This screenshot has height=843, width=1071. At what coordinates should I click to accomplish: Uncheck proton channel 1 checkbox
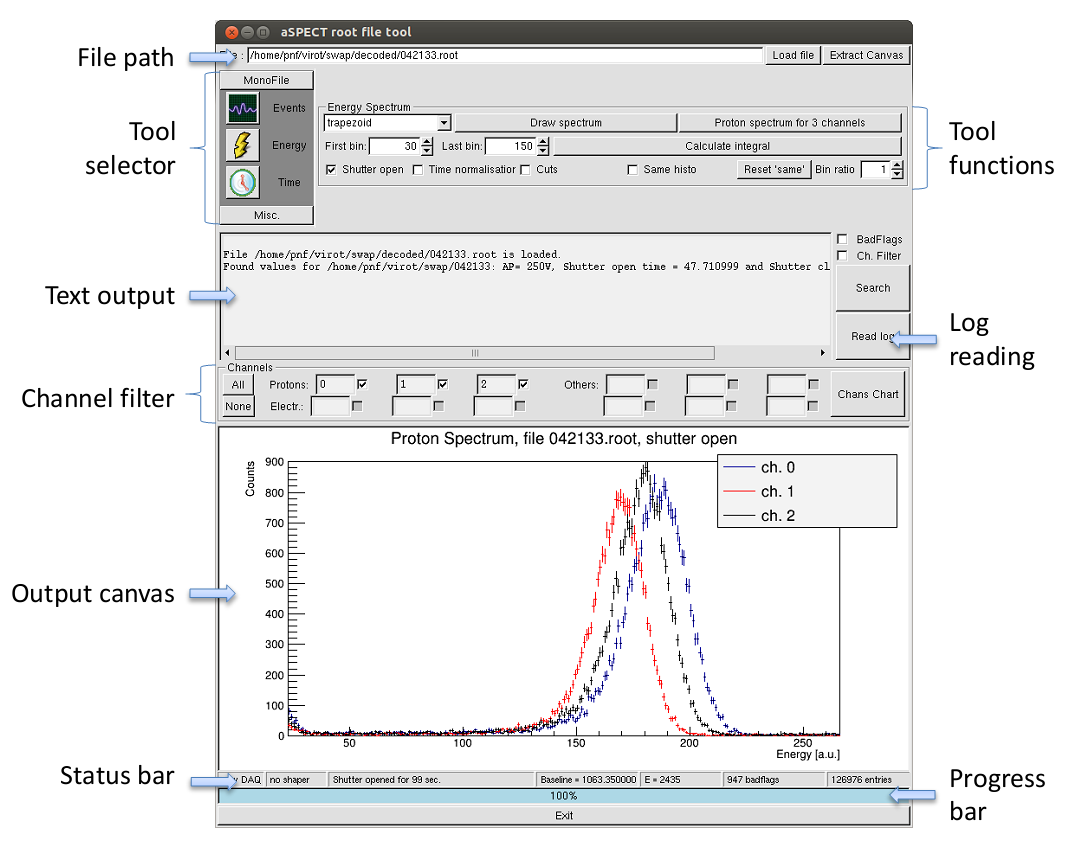(x=444, y=384)
